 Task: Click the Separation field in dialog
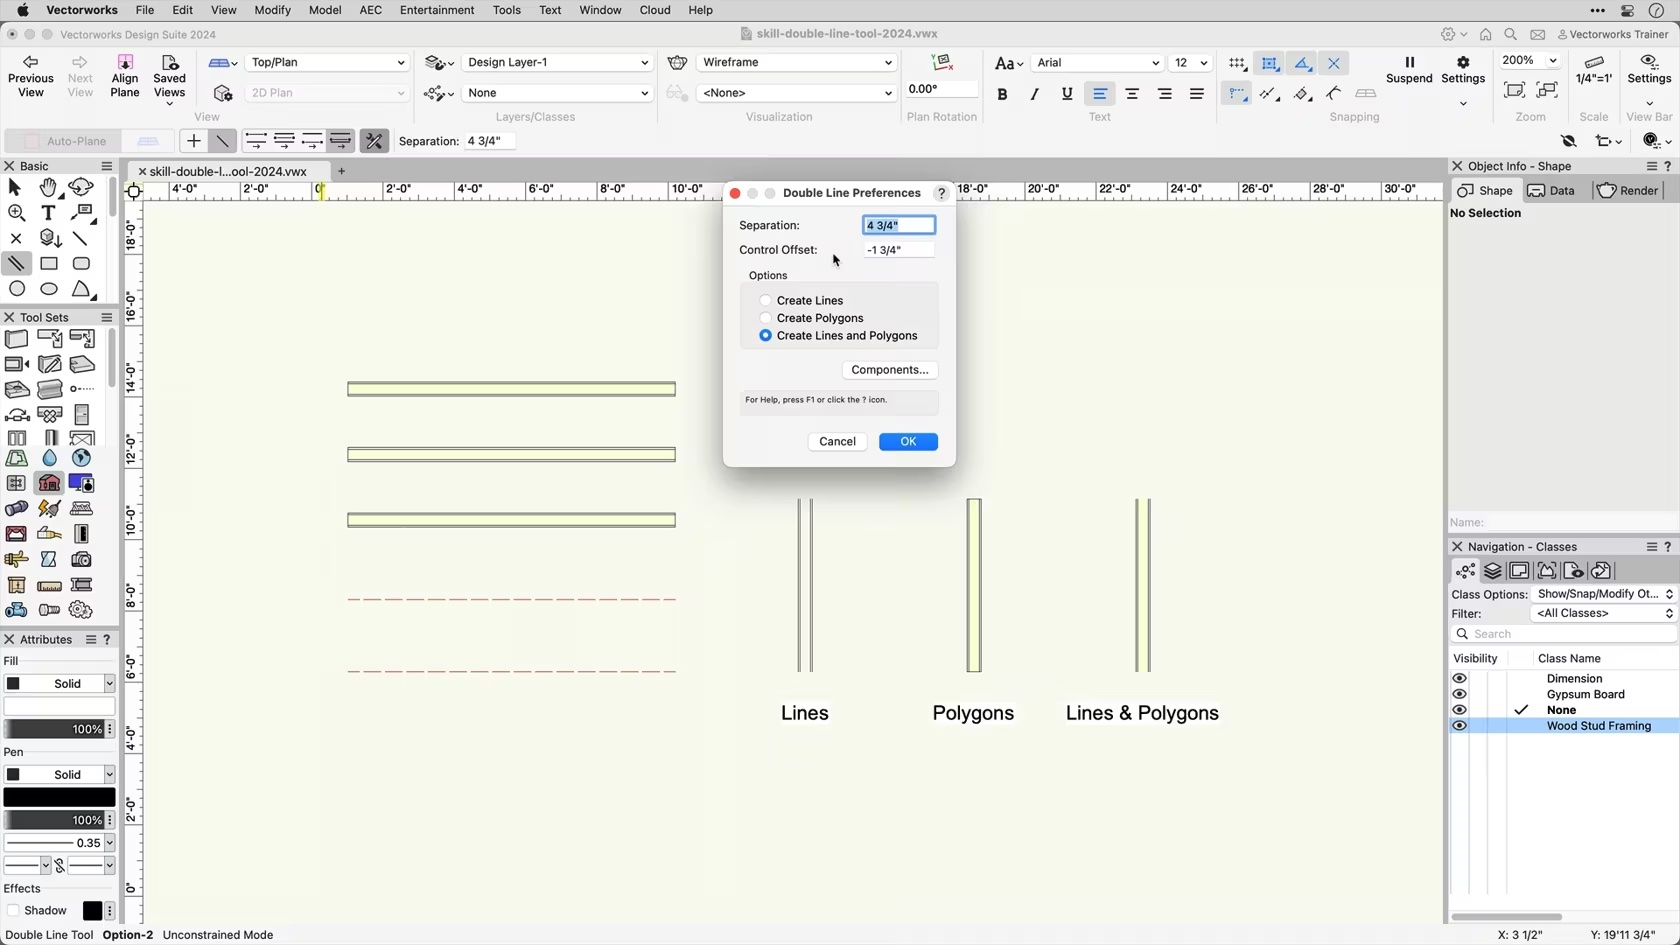(x=899, y=226)
